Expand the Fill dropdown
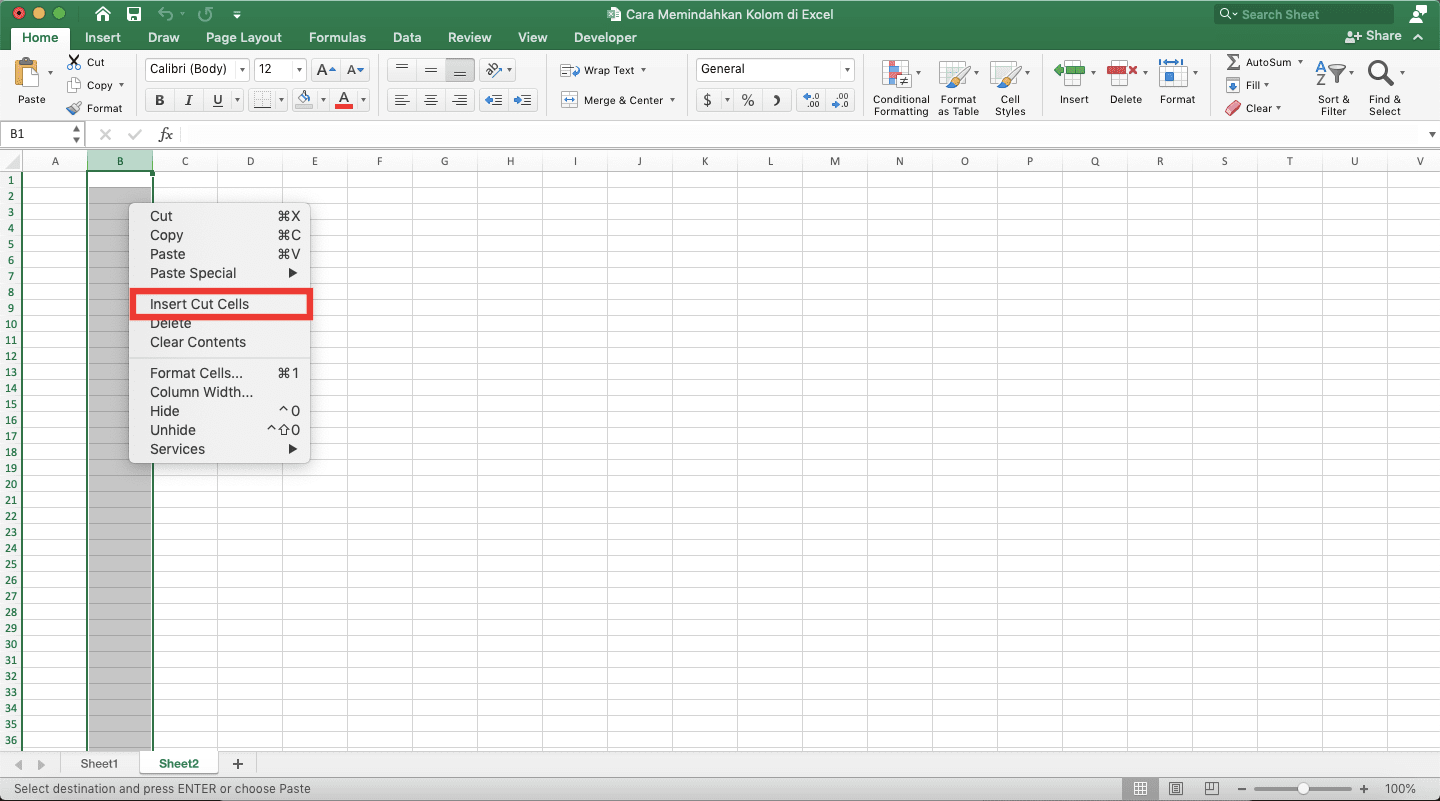 (x=1266, y=85)
